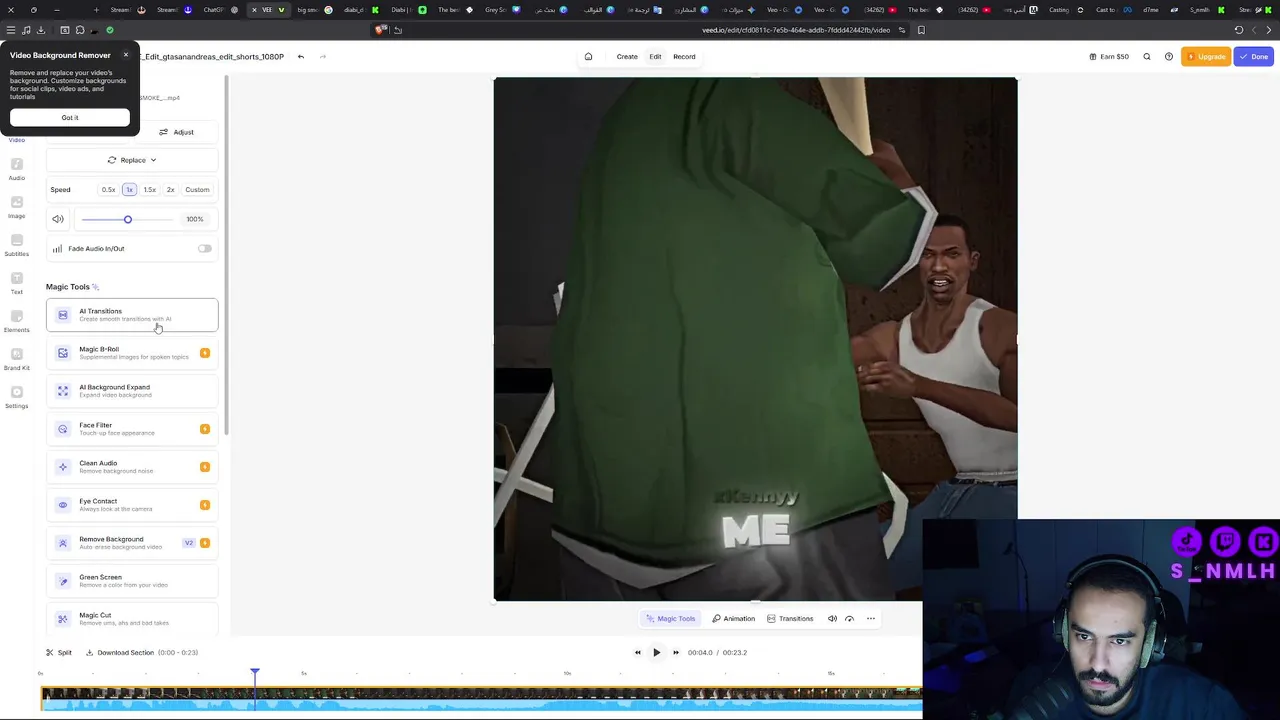Play the video preview
Screen dimensions: 1280x720
[656, 653]
